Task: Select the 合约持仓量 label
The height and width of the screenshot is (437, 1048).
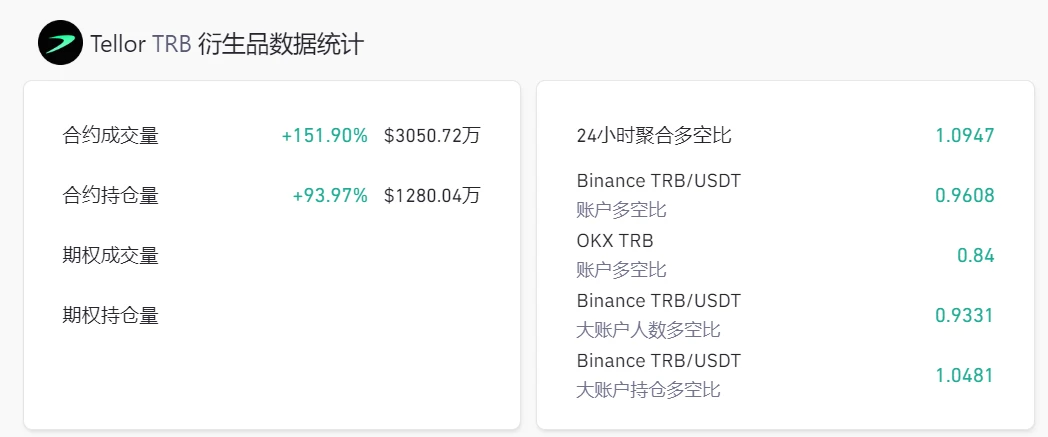Action: pyautogui.click(x=110, y=195)
